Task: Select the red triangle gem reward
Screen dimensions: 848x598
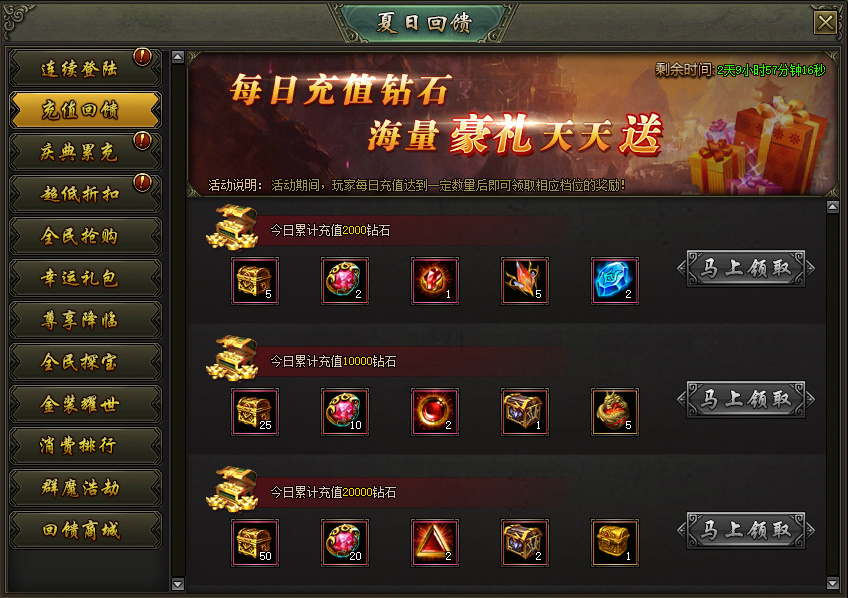Action: click(x=435, y=542)
